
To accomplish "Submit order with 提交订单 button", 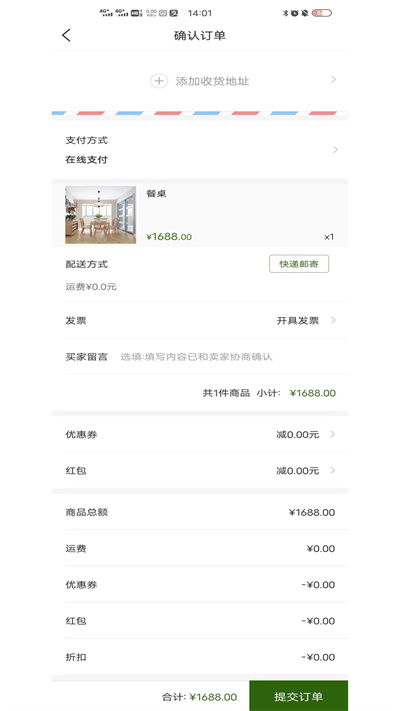I will tap(298, 696).
